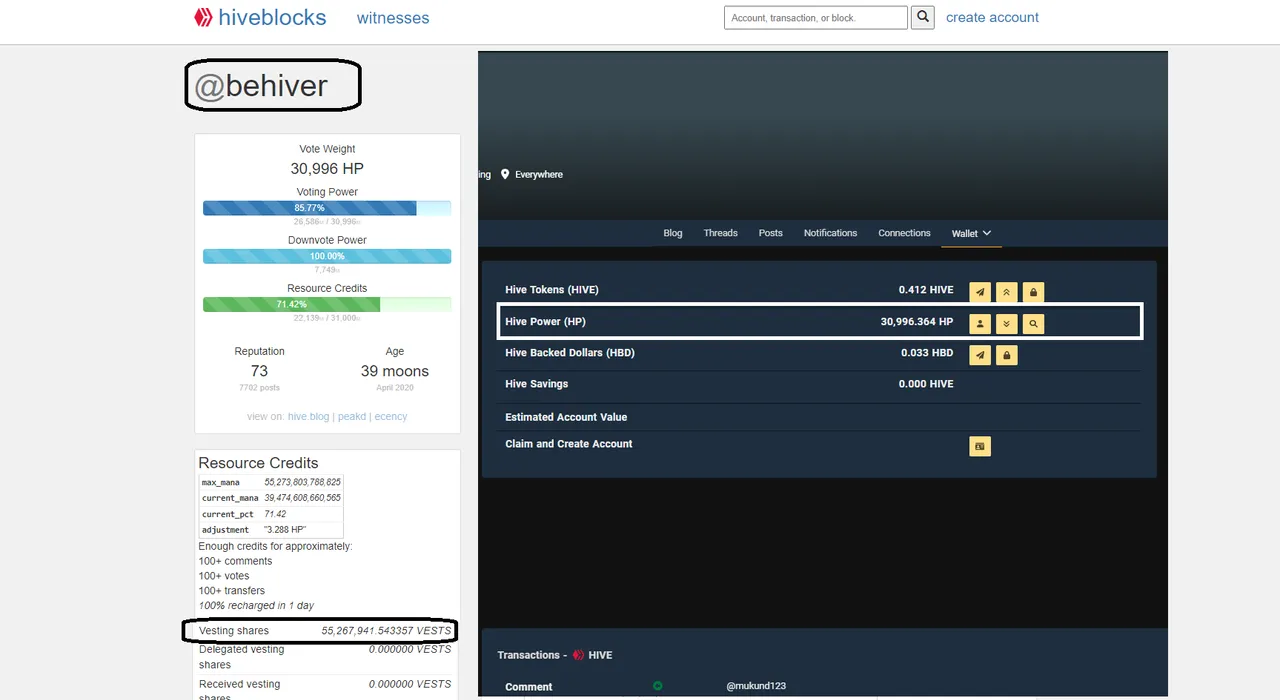
Task: Switch to the Threads tab
Action: point(720,233)
